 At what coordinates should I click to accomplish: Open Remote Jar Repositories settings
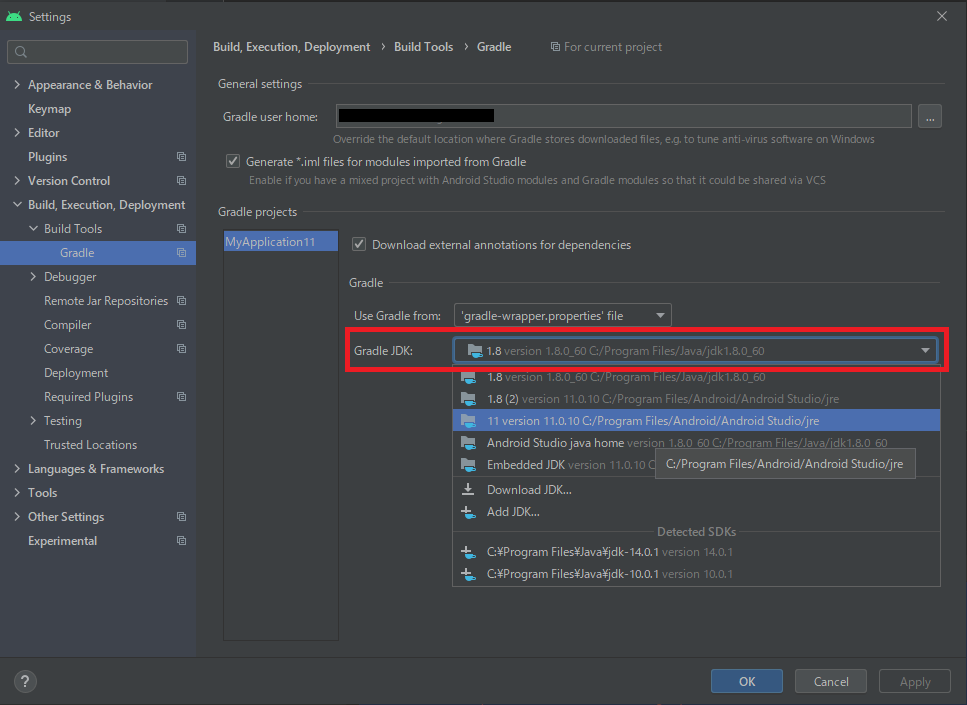105,301
